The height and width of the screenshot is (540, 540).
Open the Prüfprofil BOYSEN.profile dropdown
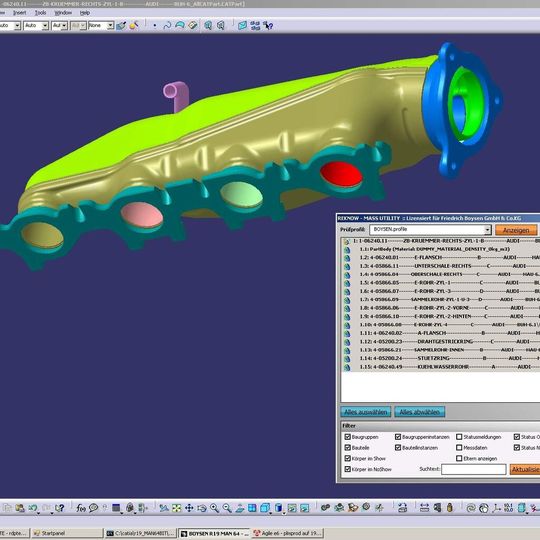[x=487, y=230]
